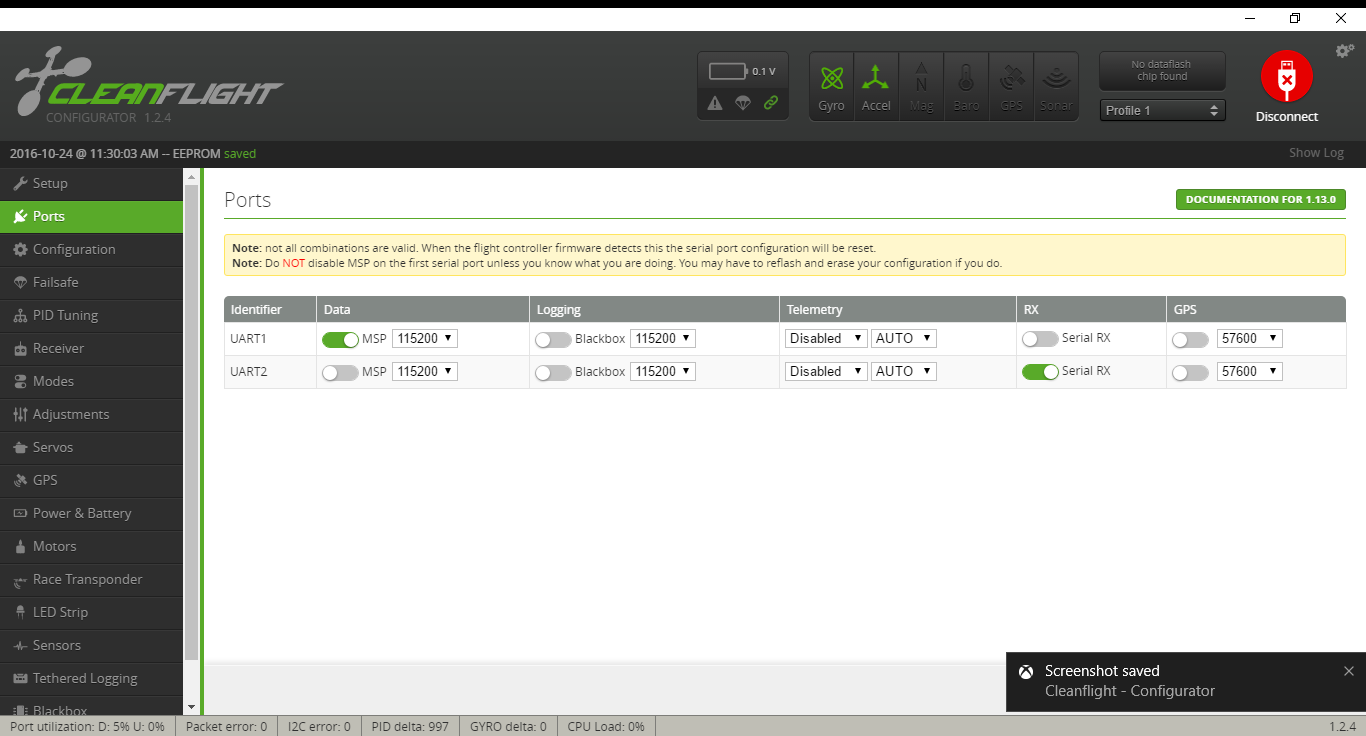Click the No dataflash chip found indicator
1366x736 pixels.
(x=1162, y=71)
